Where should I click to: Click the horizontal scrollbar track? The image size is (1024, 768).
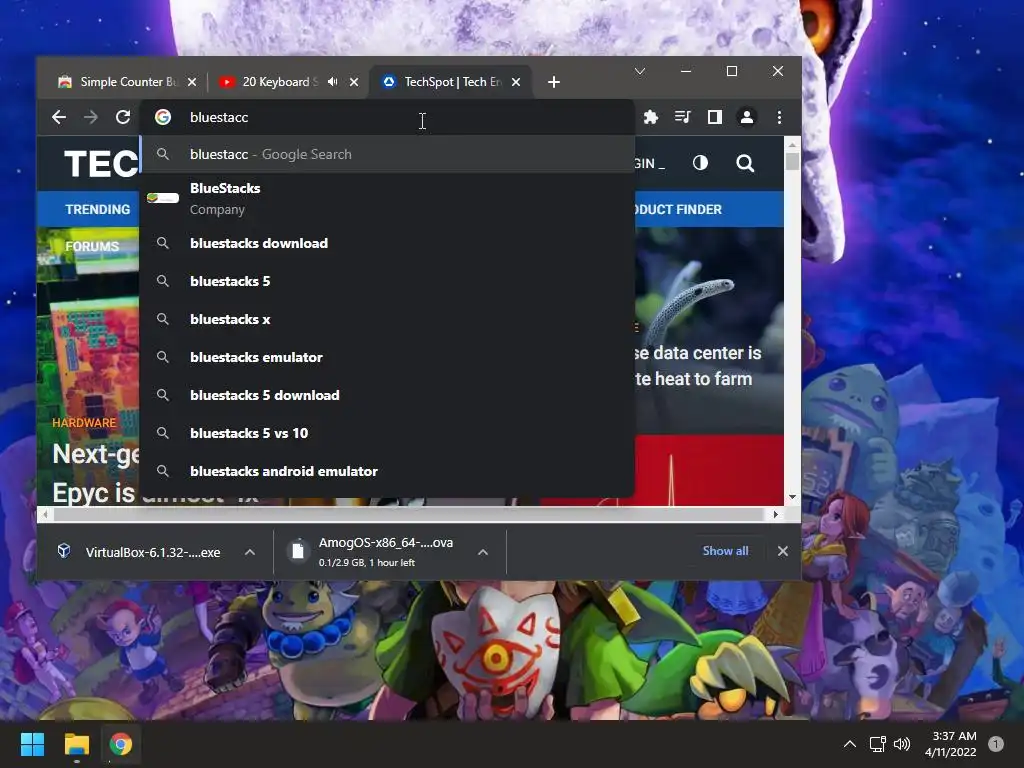click(x=409, y=515)
